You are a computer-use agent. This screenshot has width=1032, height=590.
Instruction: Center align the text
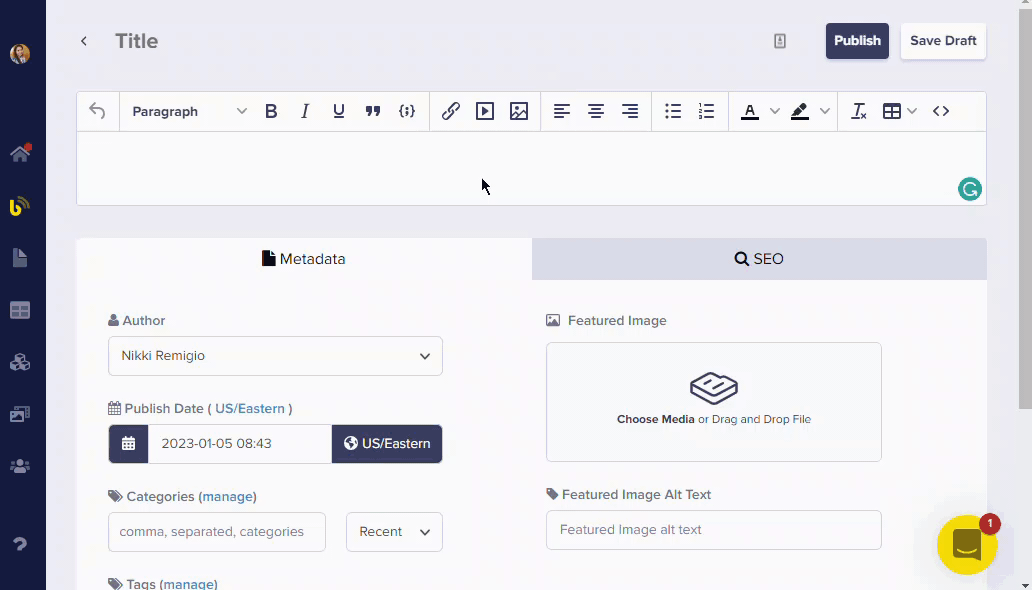tap(596, 111)
